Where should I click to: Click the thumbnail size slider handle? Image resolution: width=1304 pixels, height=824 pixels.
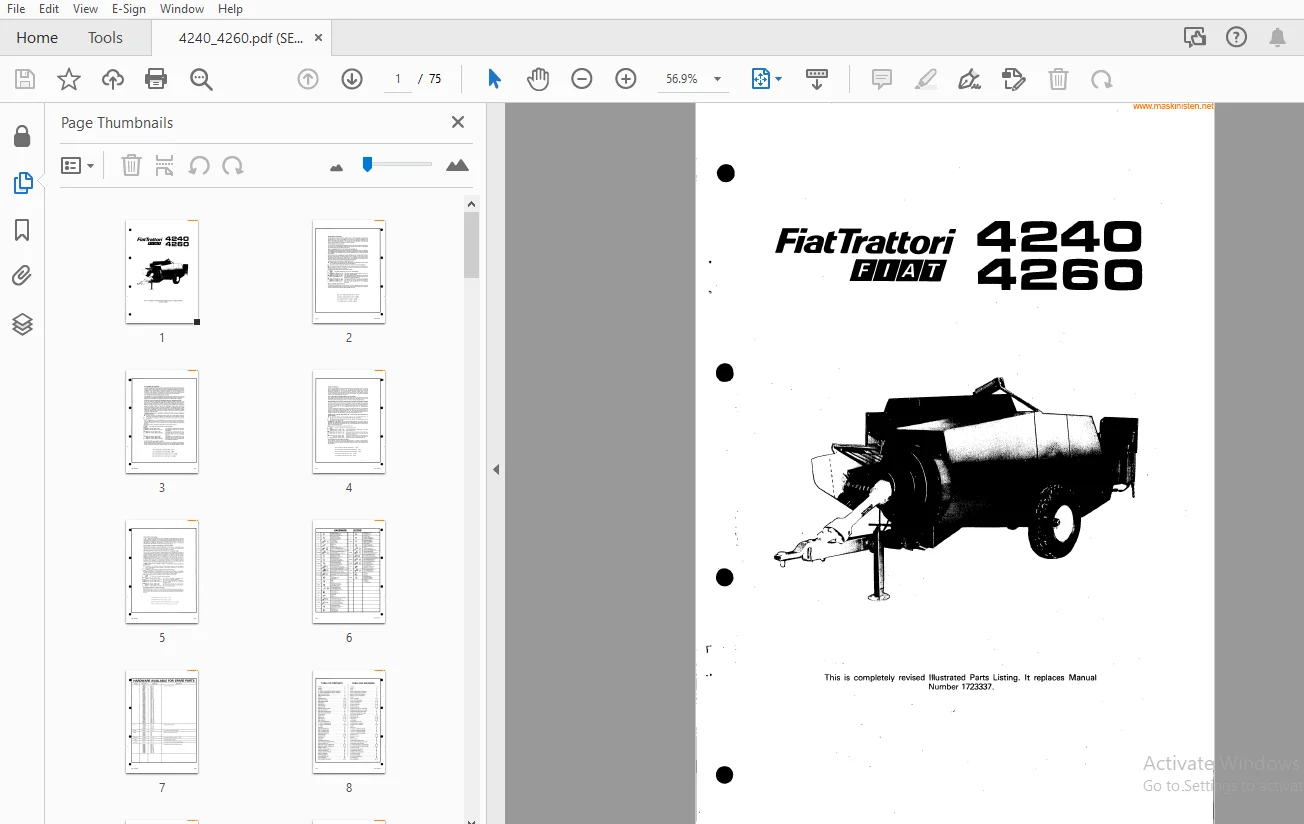click(368, 164)
